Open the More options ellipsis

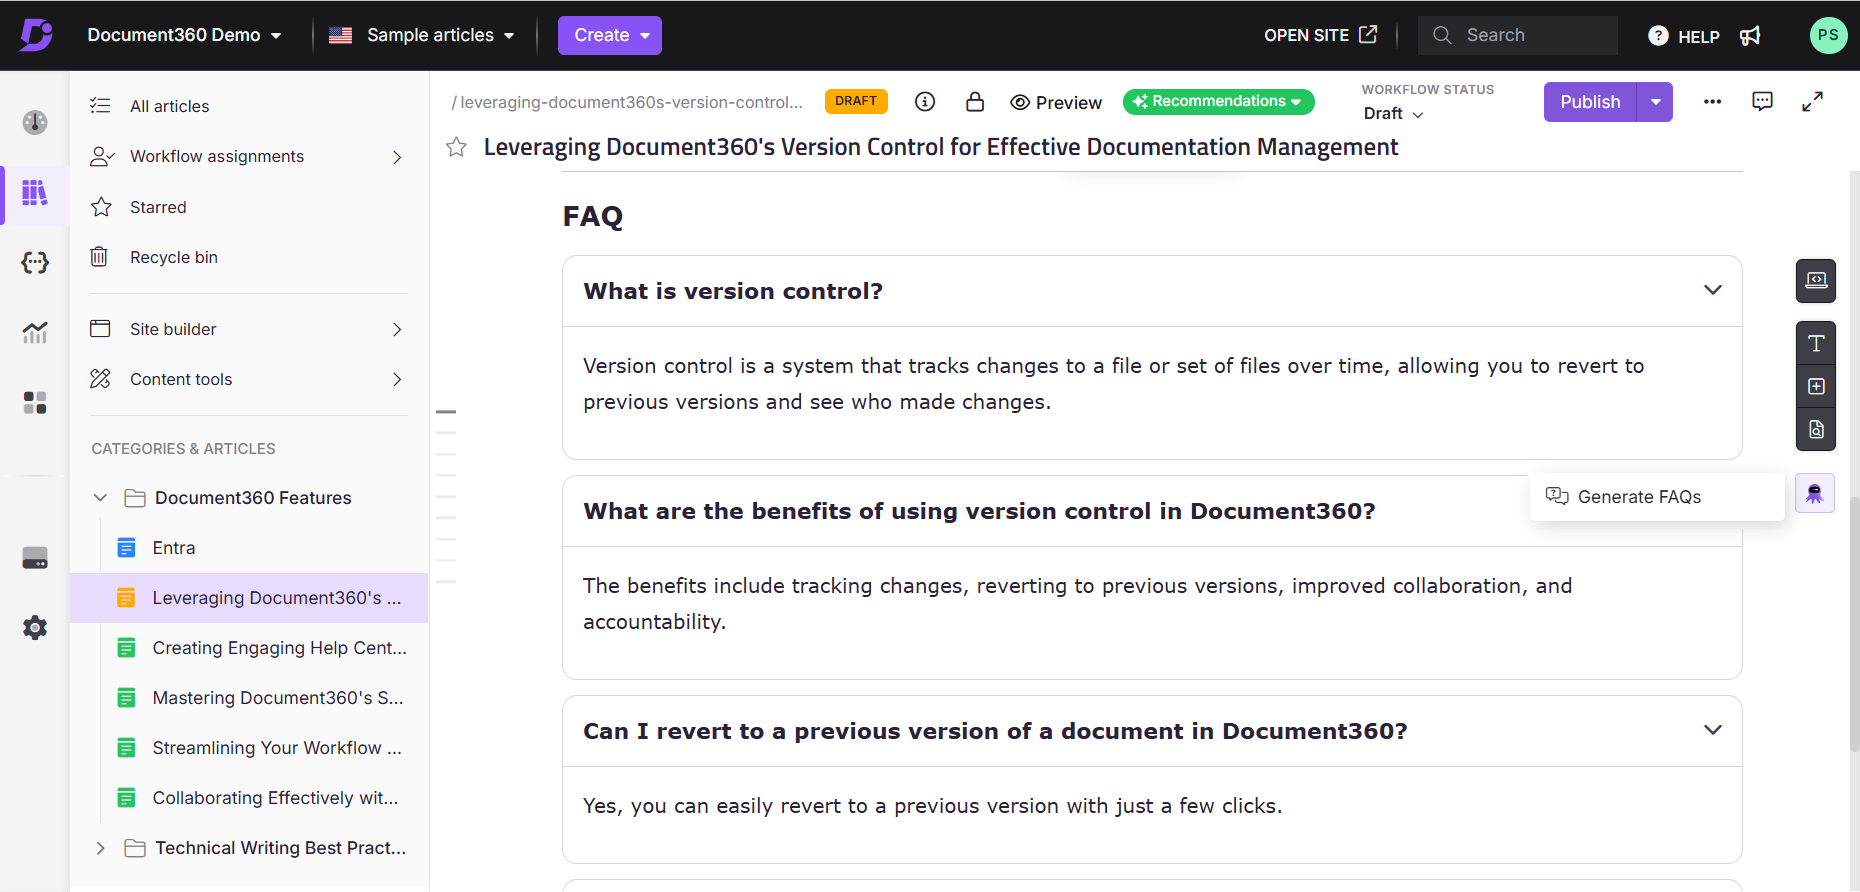point(1712,102)
